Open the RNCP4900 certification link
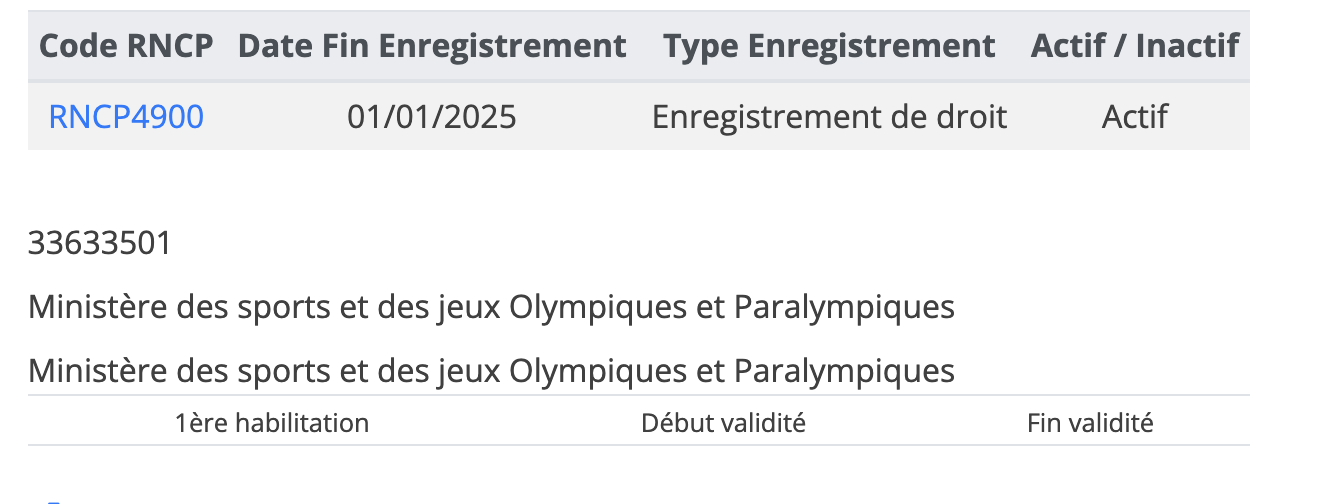This screenshot has height=504, width=1344. coord(126,117)
